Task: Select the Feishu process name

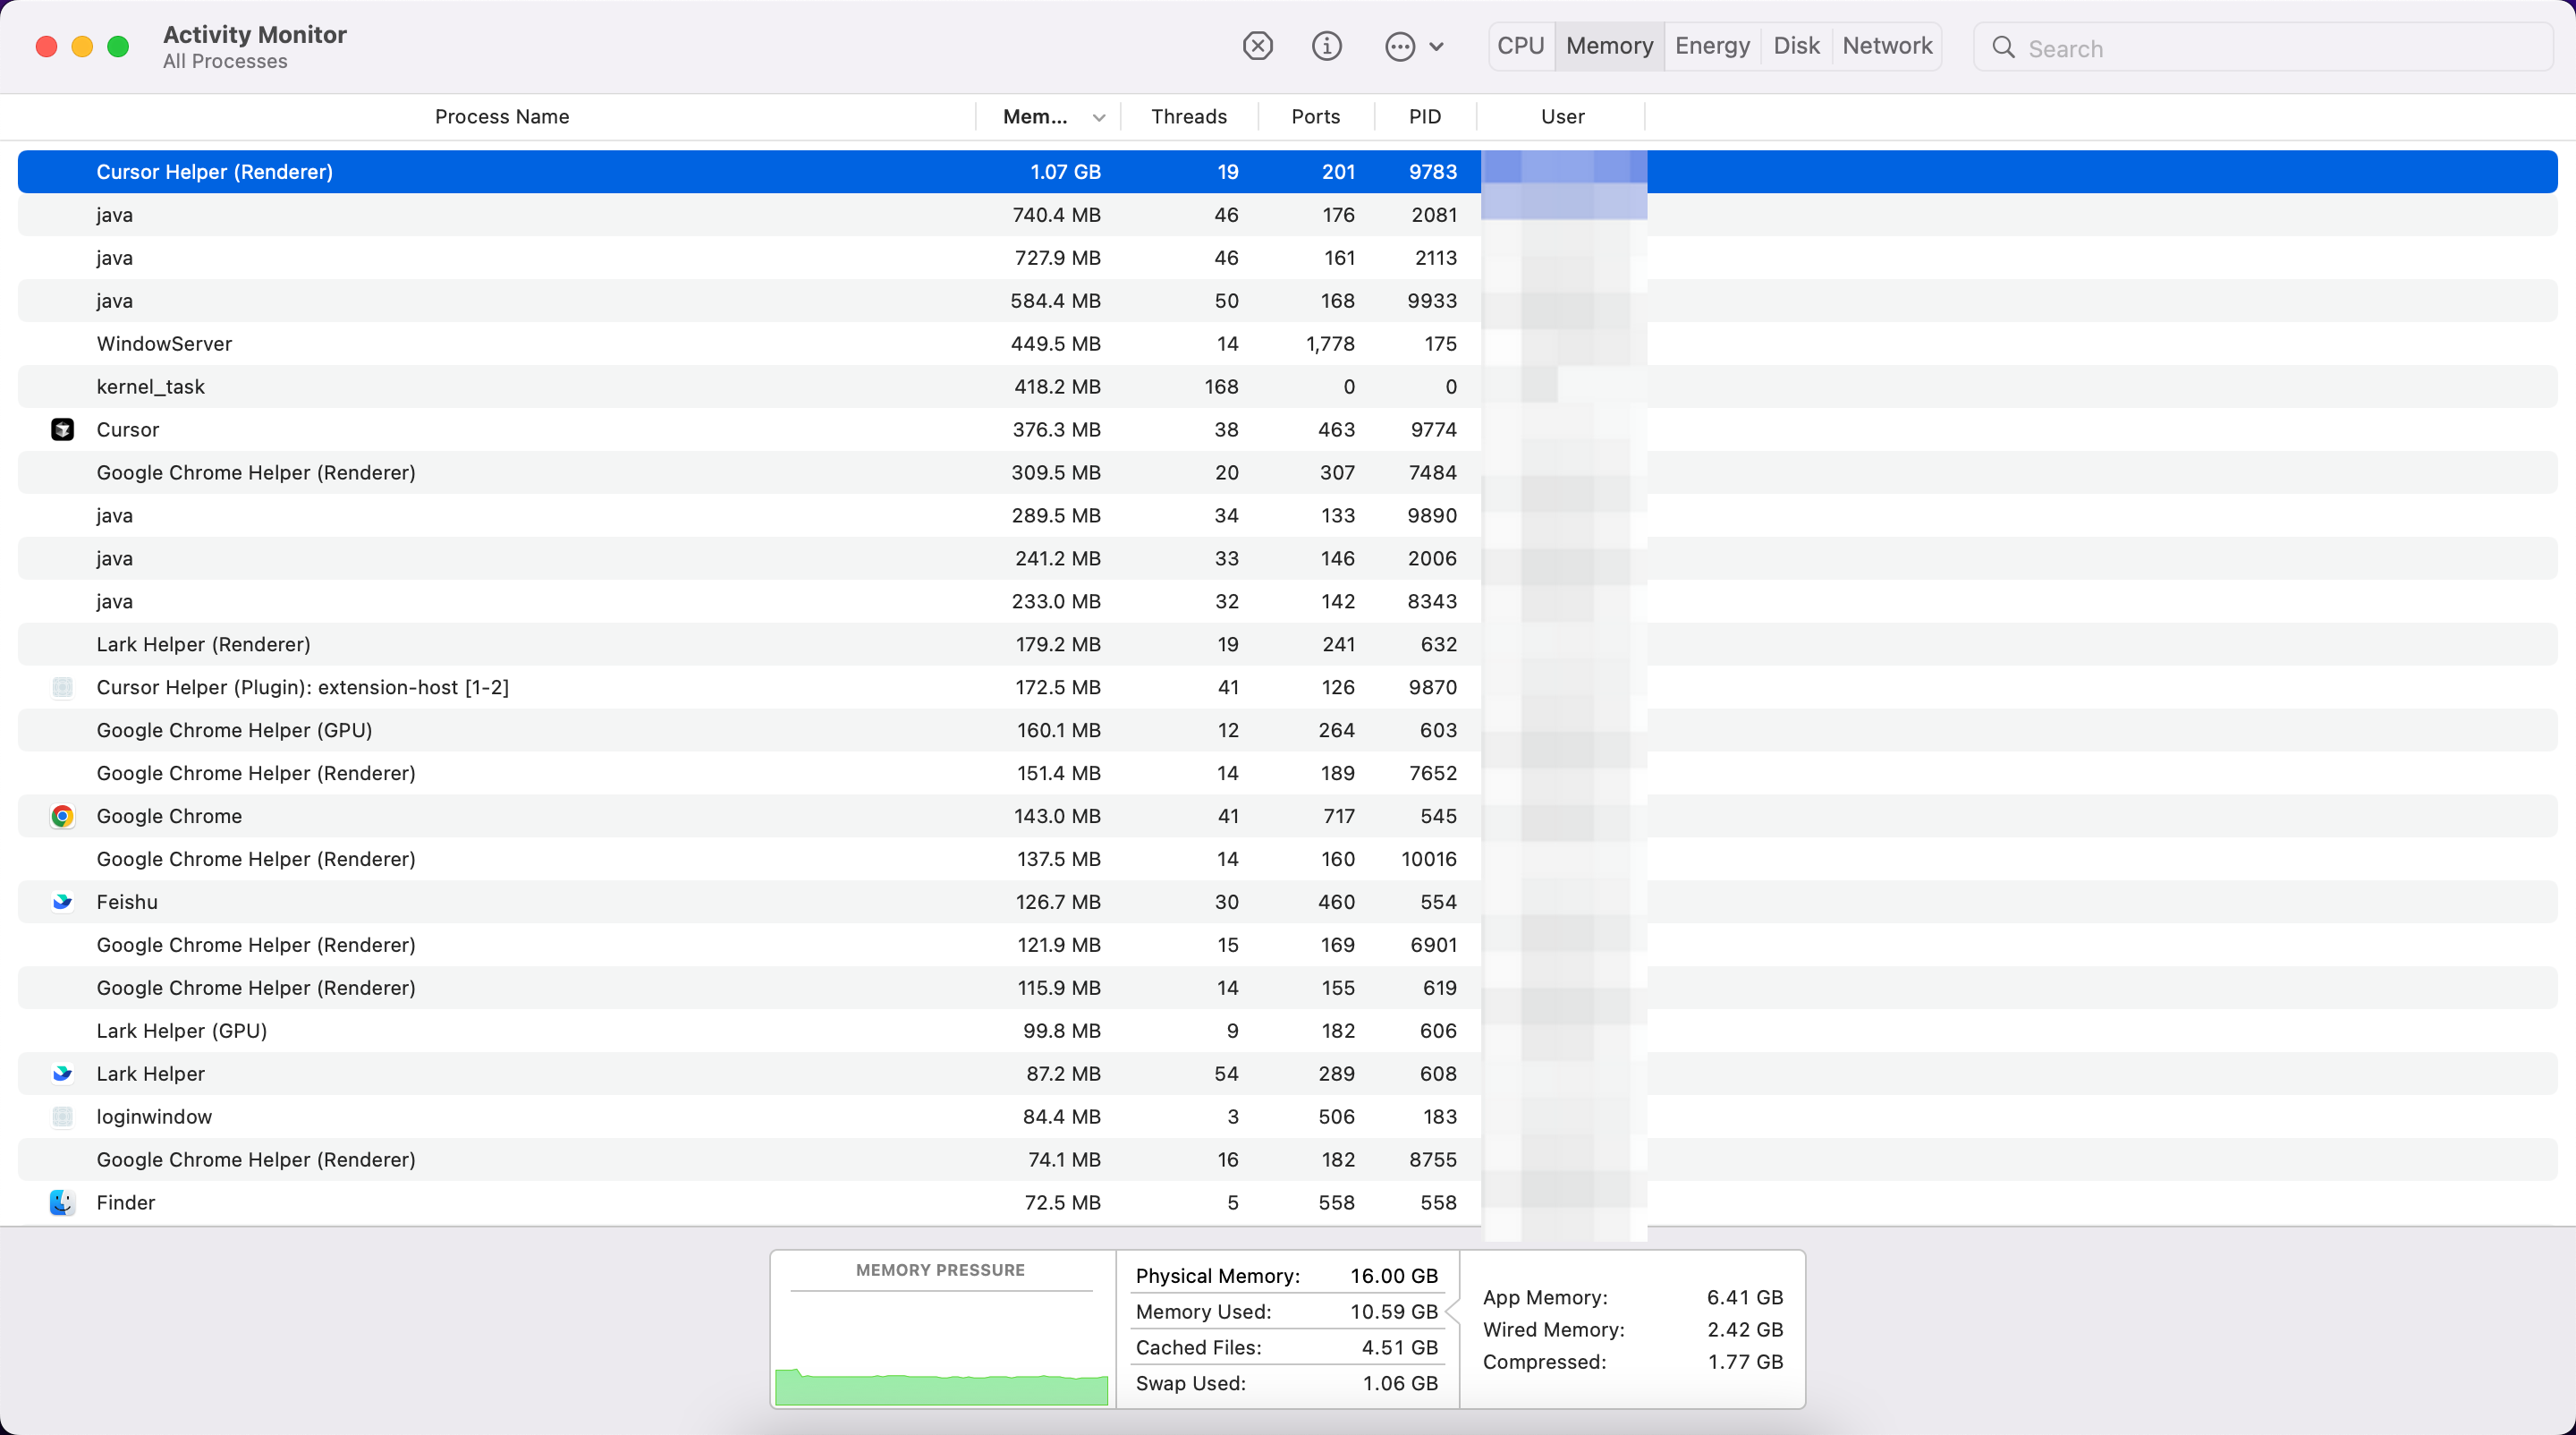Action: coord(127,903)
